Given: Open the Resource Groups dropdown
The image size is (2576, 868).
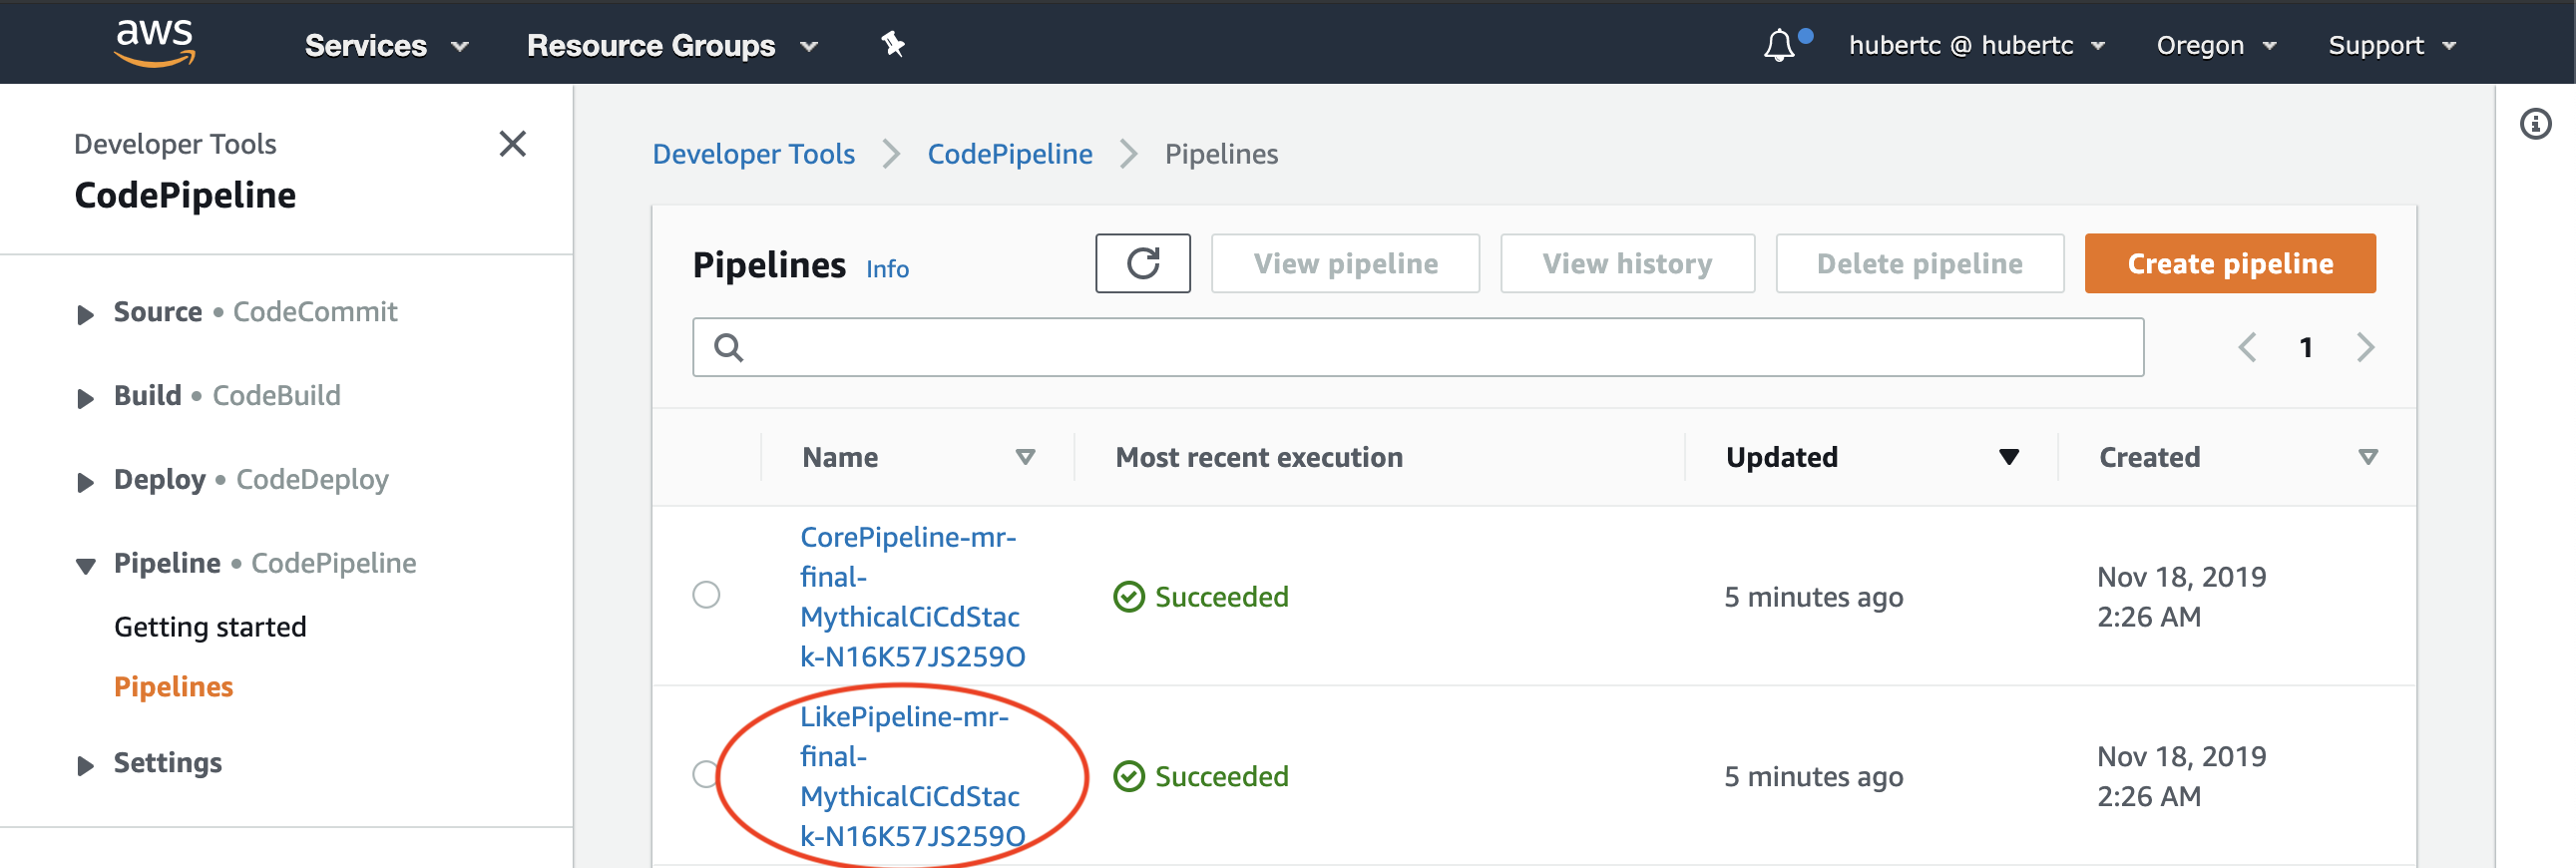Looking at the screenshot, I should [x=672, y=45].
